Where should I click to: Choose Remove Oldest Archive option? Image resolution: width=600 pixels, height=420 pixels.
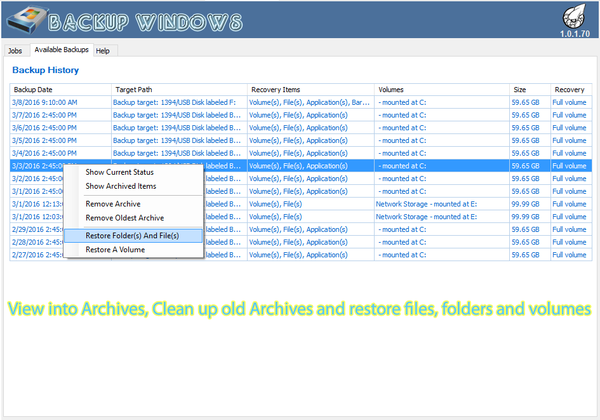coord(124,217)
